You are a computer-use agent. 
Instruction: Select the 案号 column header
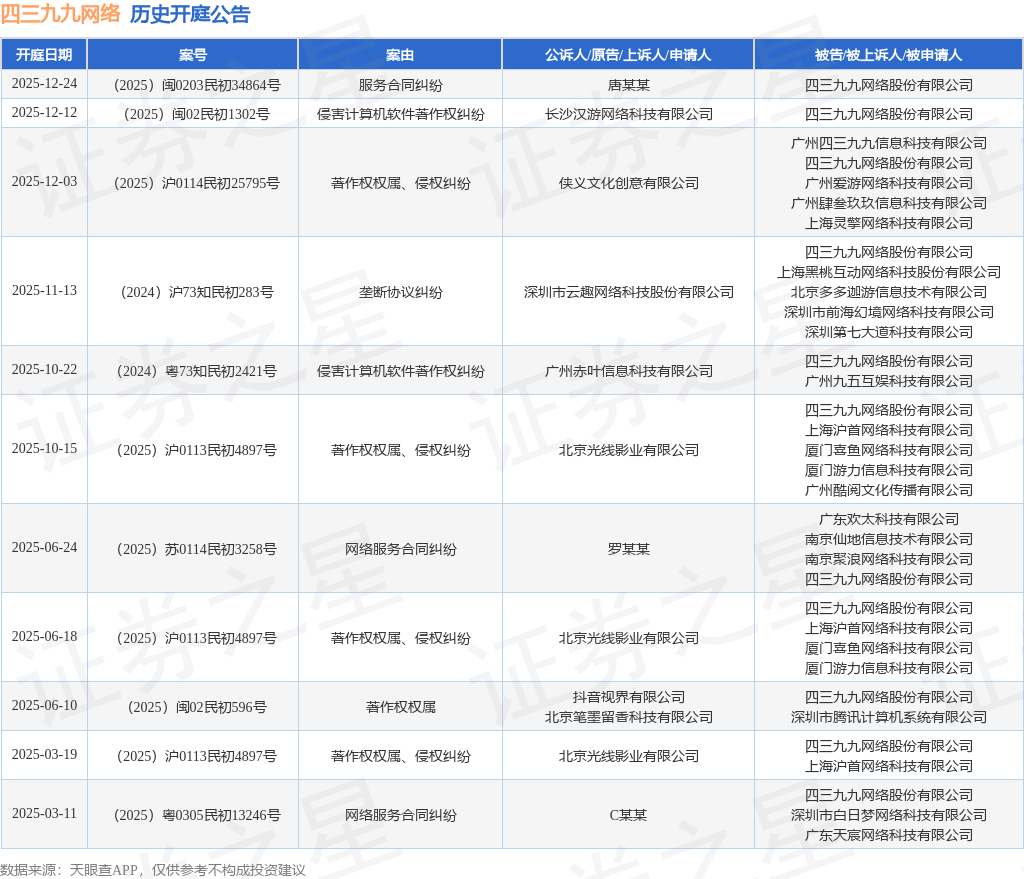click(x=193, y=55)
